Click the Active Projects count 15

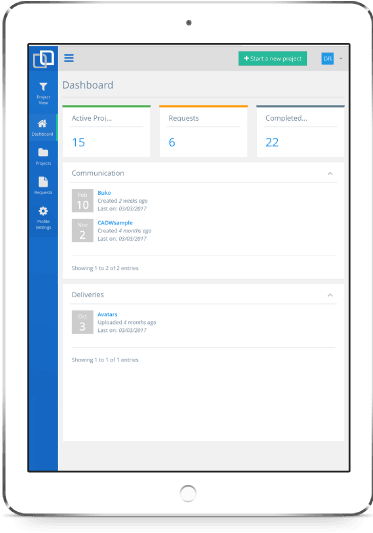79,142
